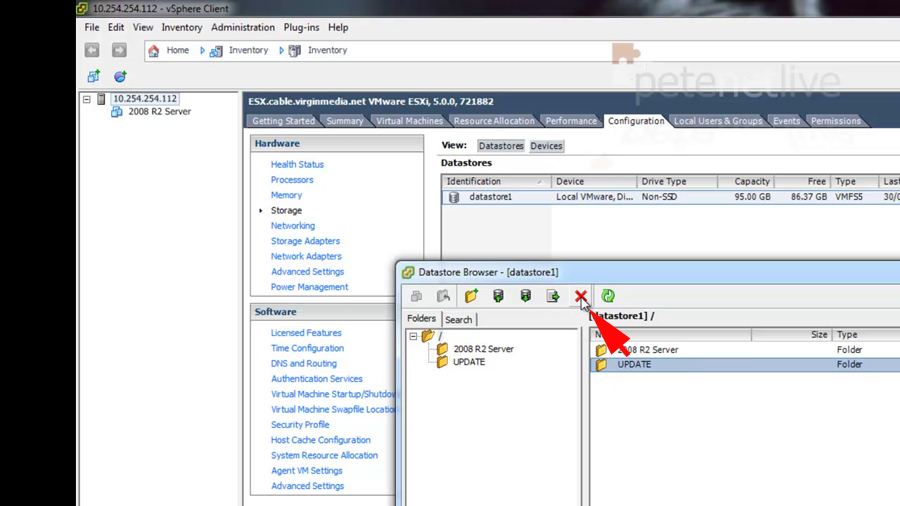Switch to the Virtual Machines tab
This screenshot has height=506, width=900.
click(409, 121)
